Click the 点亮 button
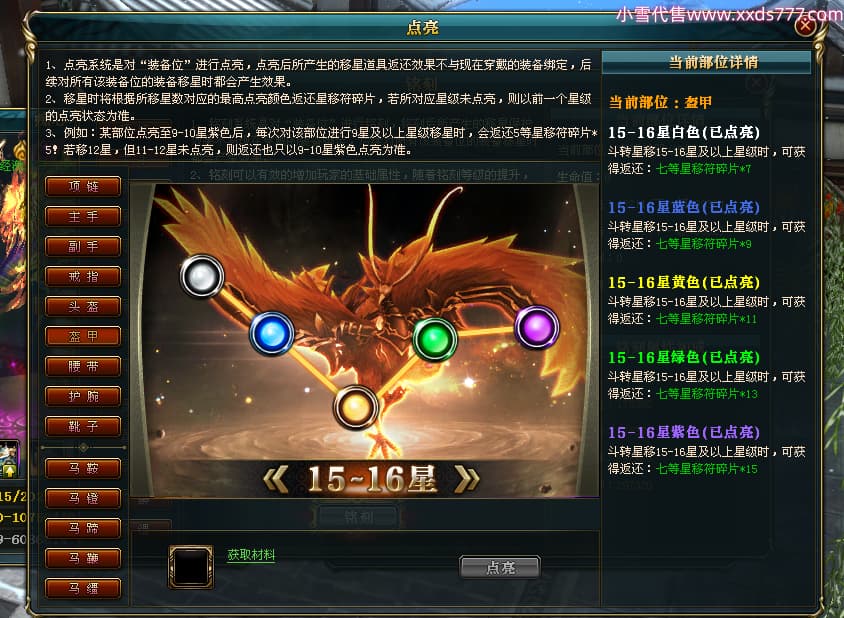 [500, 567]
